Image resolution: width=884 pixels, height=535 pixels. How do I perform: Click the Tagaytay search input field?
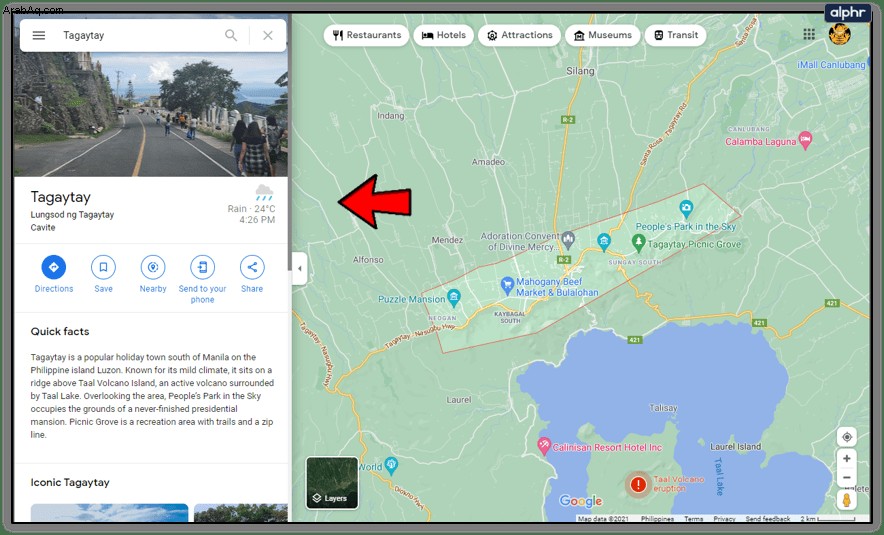click(x=138, y=36)
